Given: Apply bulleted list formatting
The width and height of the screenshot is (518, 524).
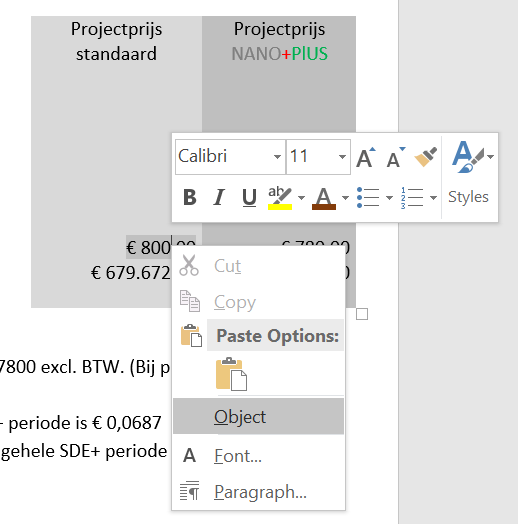Looking at the screenshot, I should (368, 198).
